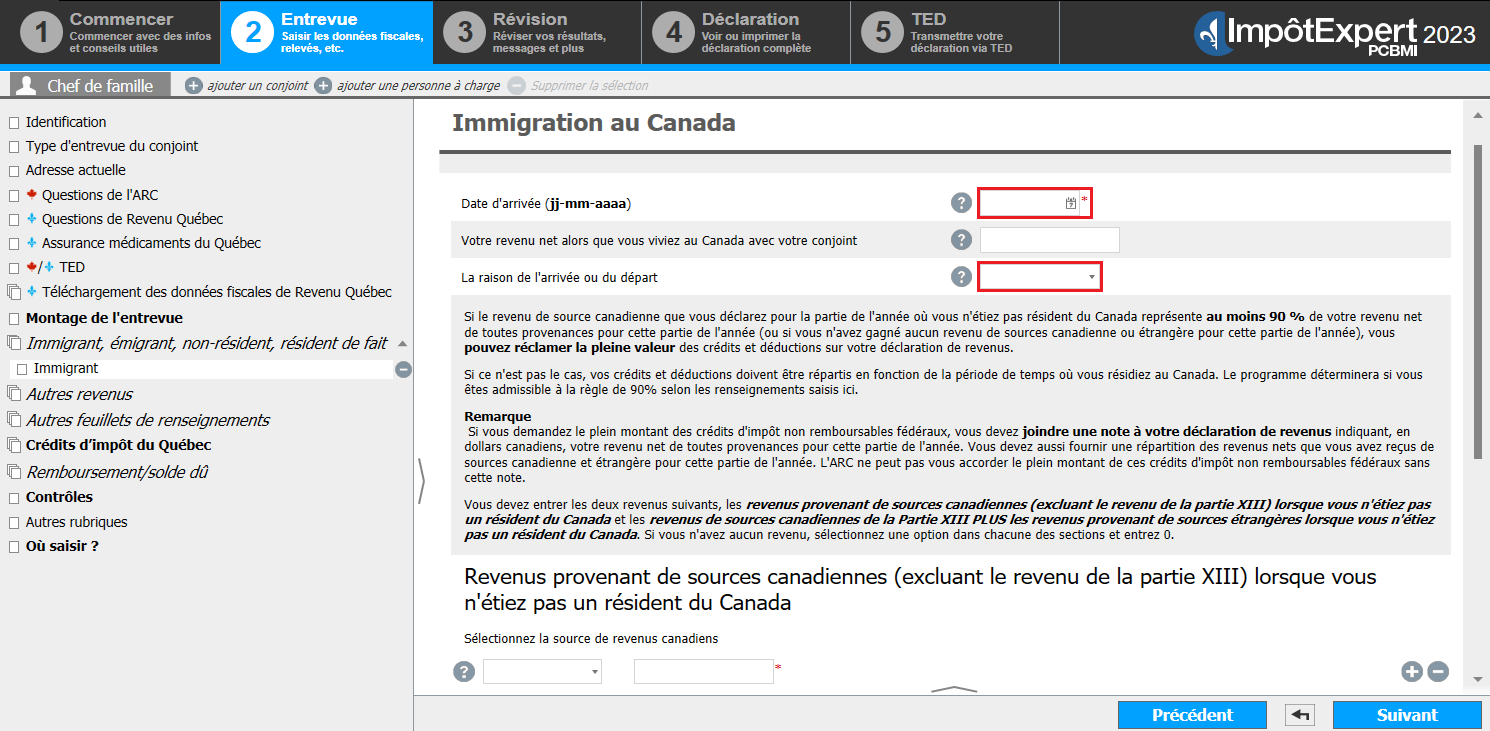Click maple leaf icon beside Questions de l'ARC

[32, 195]
